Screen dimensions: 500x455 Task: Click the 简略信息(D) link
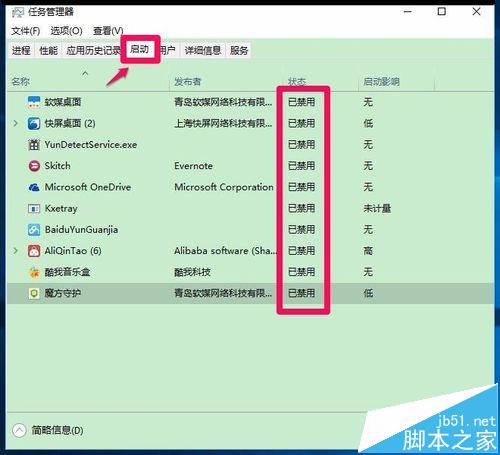click(57, 430)
